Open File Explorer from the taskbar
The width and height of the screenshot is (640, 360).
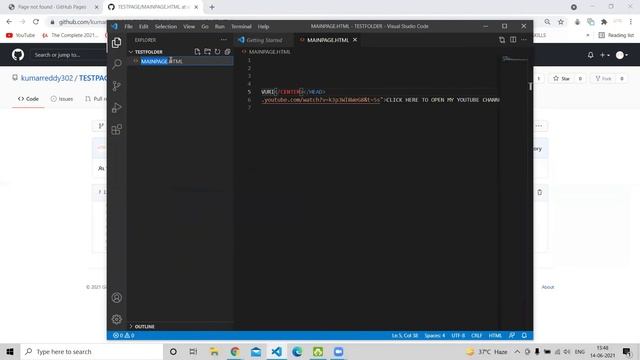[x=214, y=351]
